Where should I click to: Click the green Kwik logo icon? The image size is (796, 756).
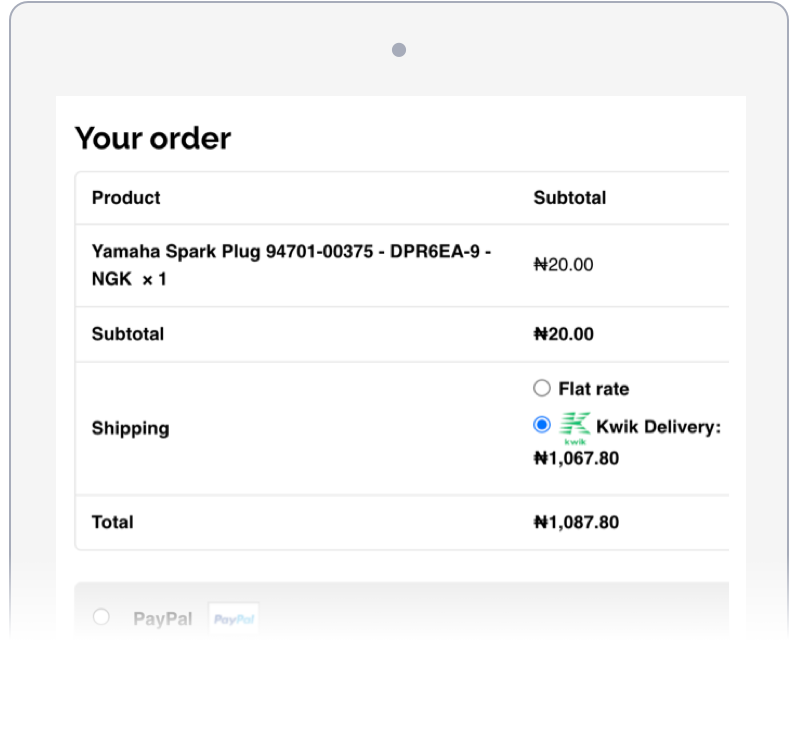(x=575, y=427)
